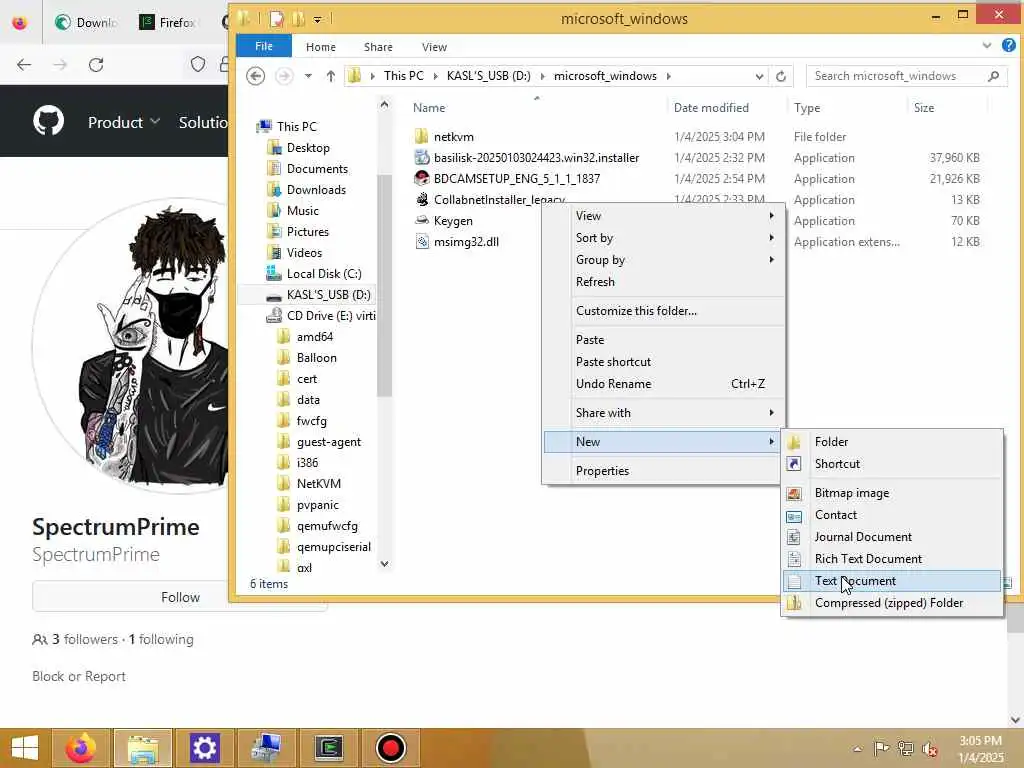Open the NetKVM folder in navigation tree

tap(319, 484)
